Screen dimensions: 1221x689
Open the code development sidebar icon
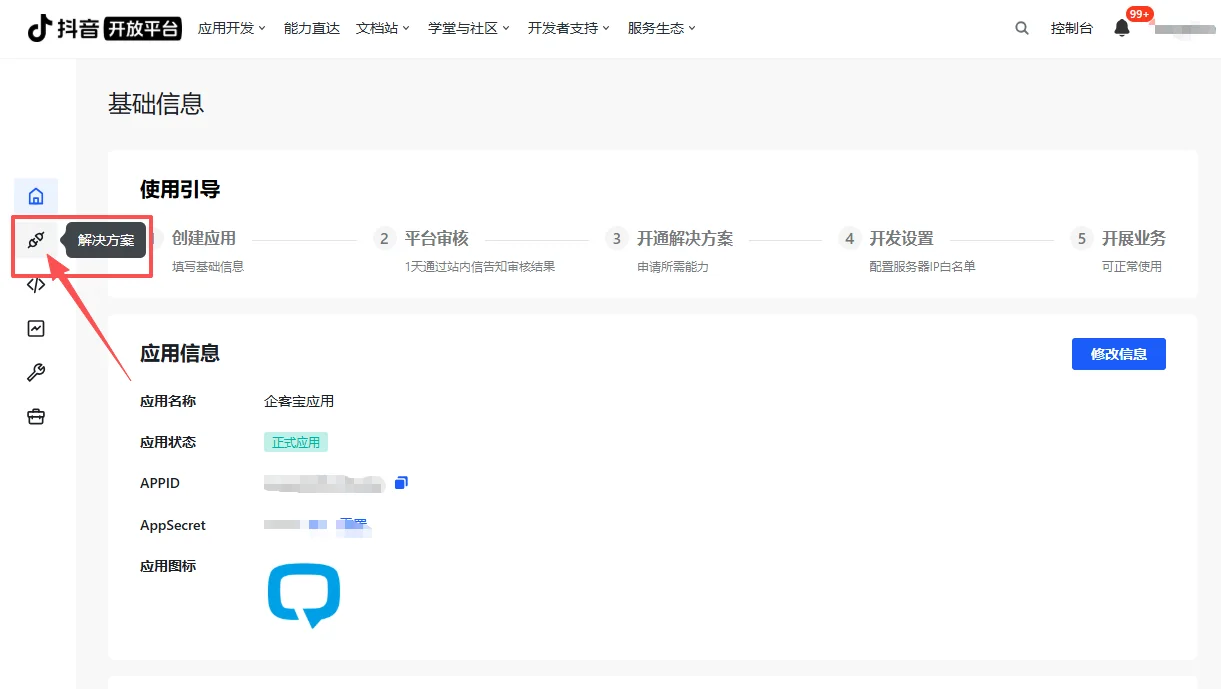pos(36,284)
